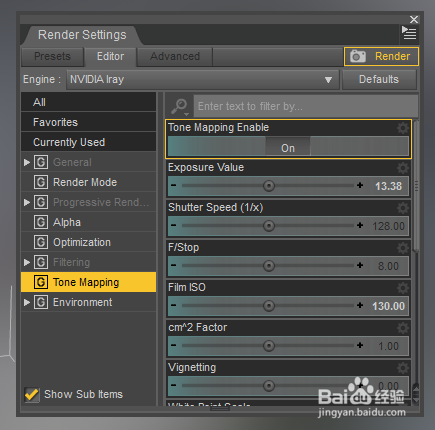The height and width of the screenshot is (430, 435).
Task: Click the filter text input field
Action: [306, 106]
